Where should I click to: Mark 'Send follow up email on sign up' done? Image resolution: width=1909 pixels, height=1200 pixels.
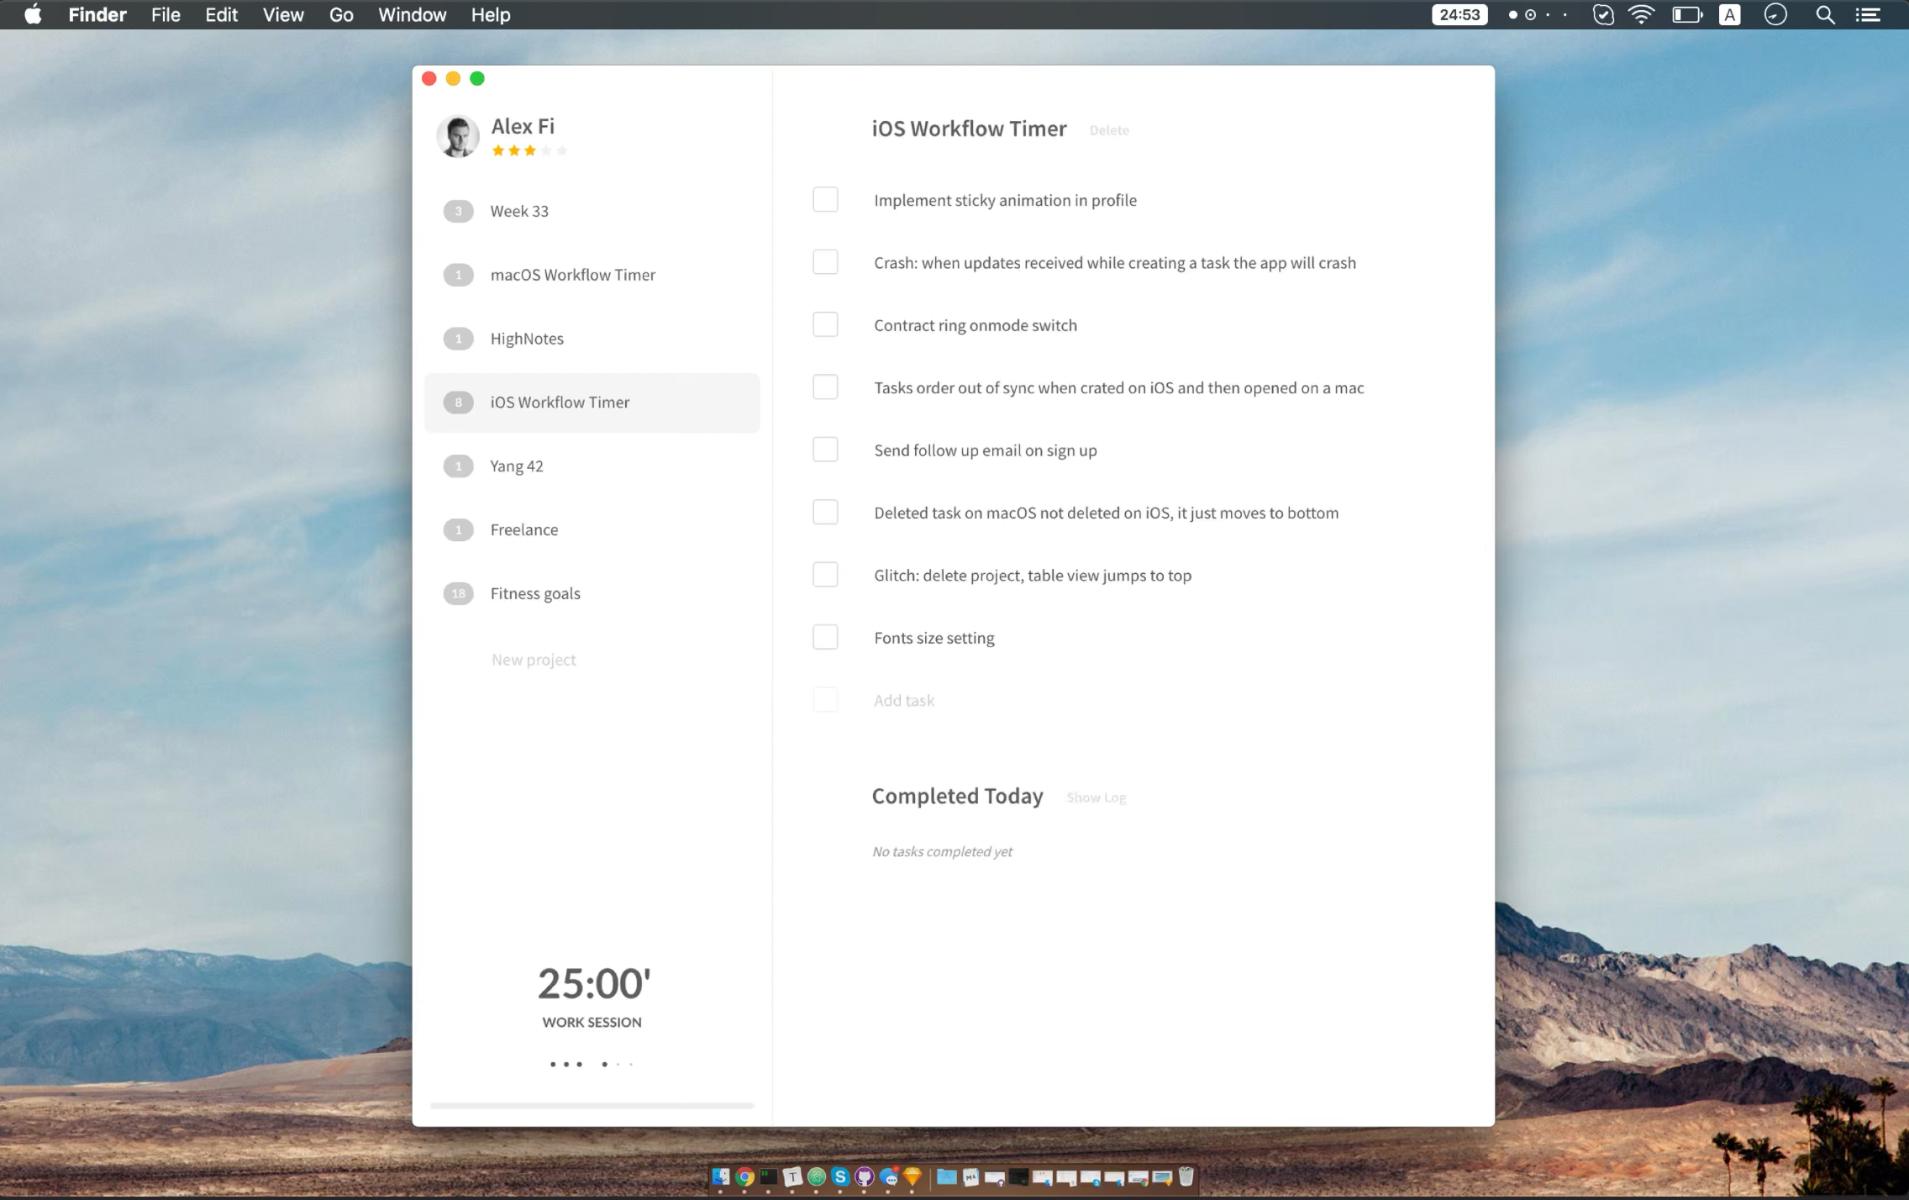point(825,450)
